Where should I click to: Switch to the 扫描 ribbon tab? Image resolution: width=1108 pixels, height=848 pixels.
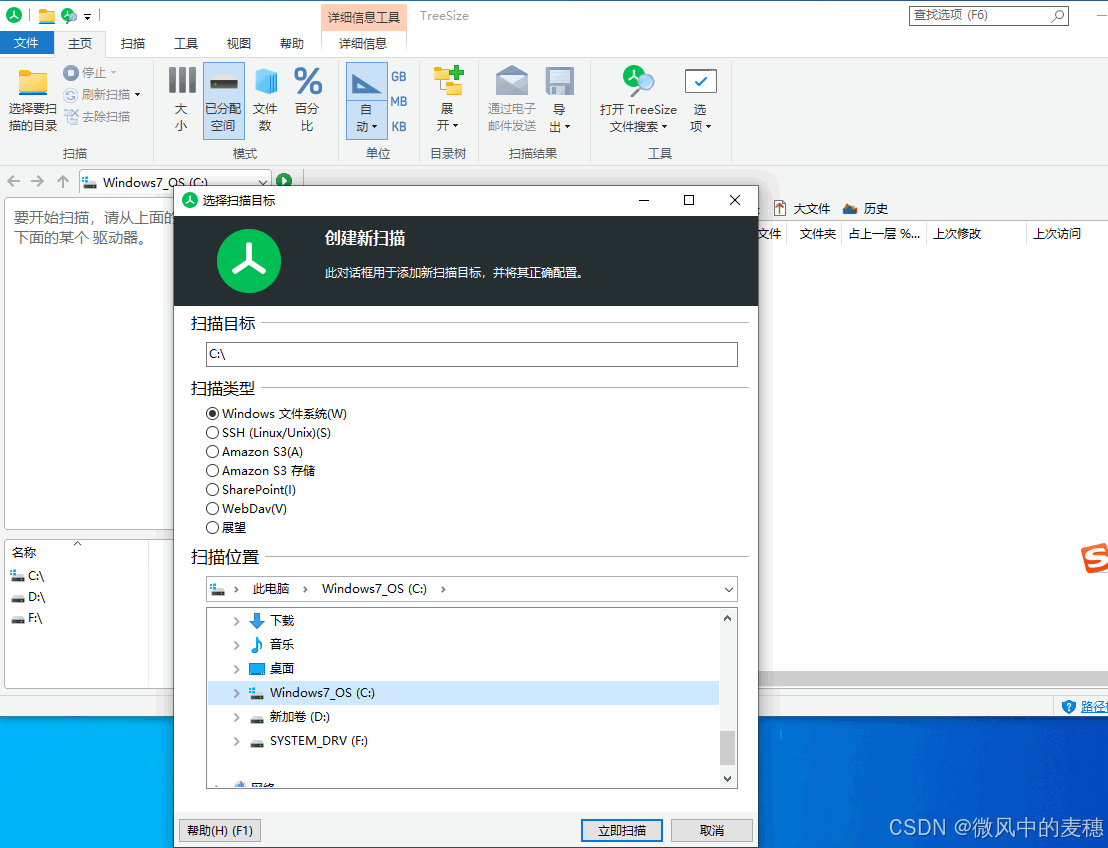click(132, 44)
